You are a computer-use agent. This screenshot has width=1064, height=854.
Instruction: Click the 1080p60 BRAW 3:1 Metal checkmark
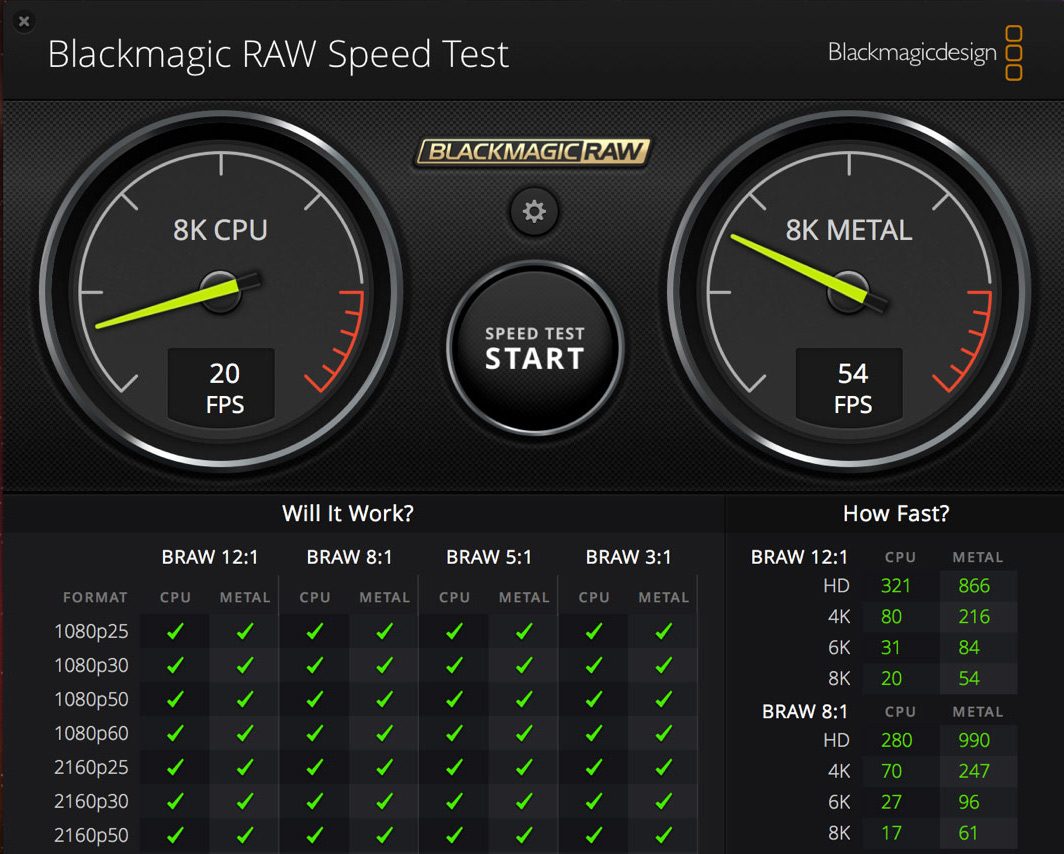coord(664,733)
